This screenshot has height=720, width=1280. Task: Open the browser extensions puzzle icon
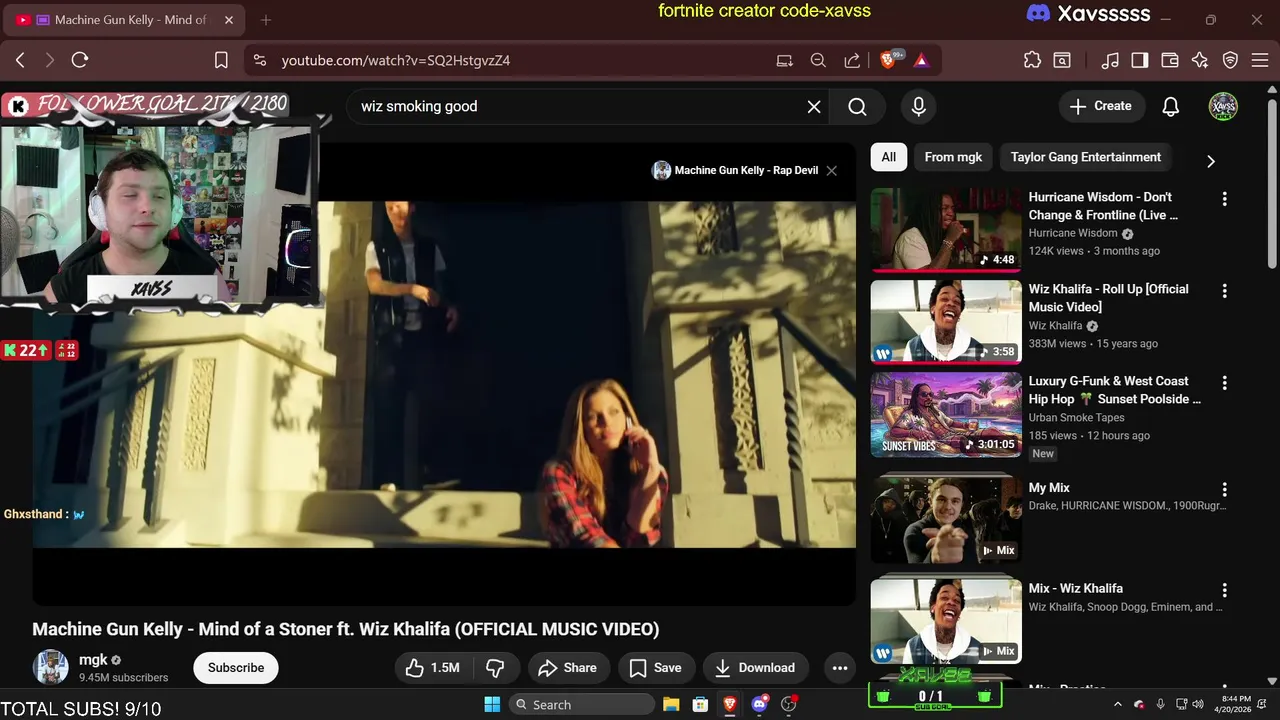(1032, 60)
